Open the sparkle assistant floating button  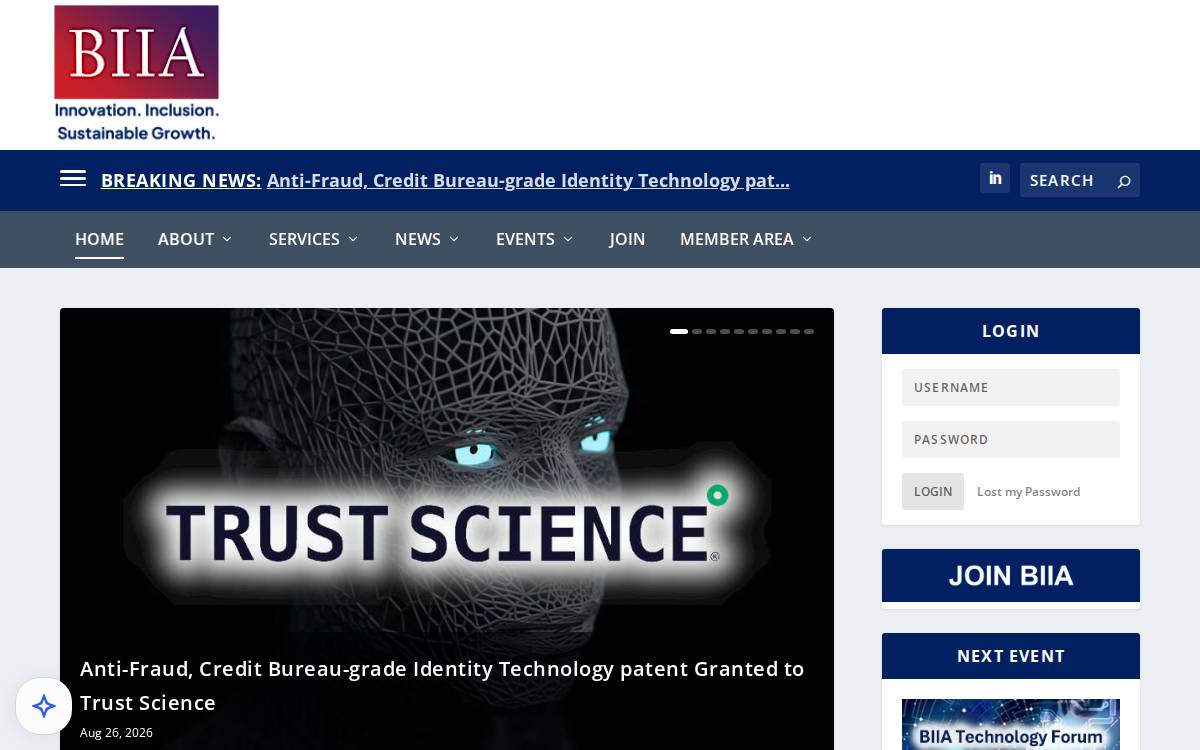coord(44,706)
